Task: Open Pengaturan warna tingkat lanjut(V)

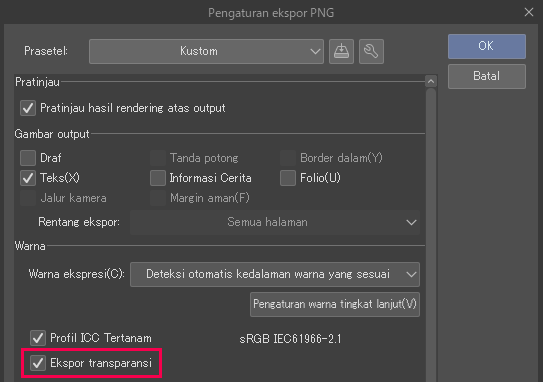Action: [x=335, y=304]
